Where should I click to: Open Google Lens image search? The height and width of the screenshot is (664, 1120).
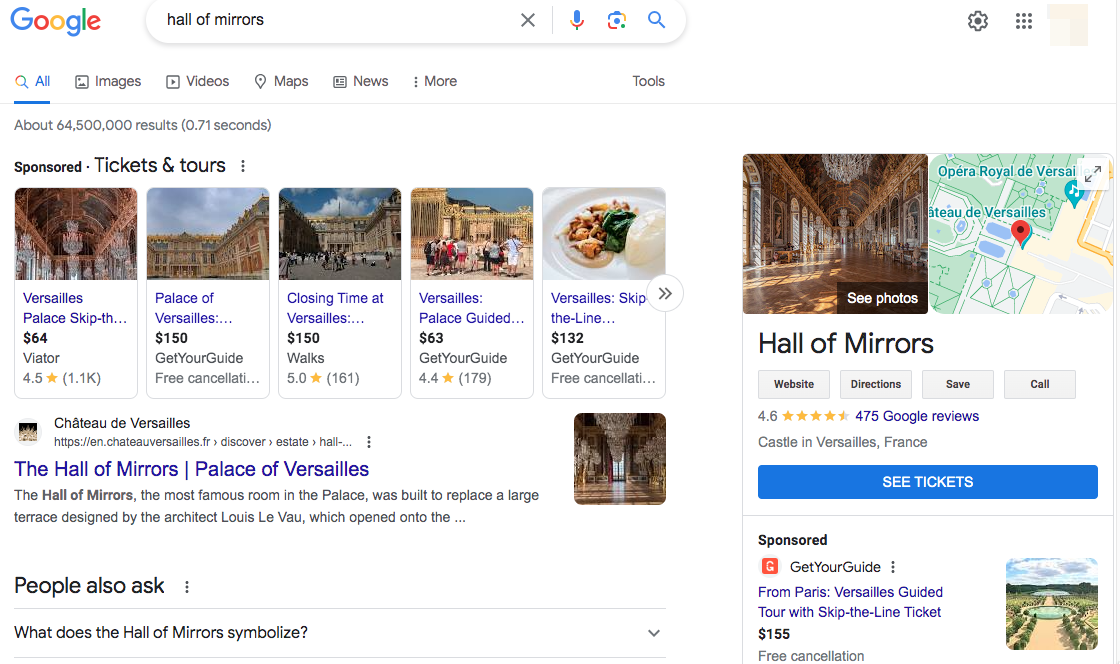pyautogui.click(x=616, y=20)
